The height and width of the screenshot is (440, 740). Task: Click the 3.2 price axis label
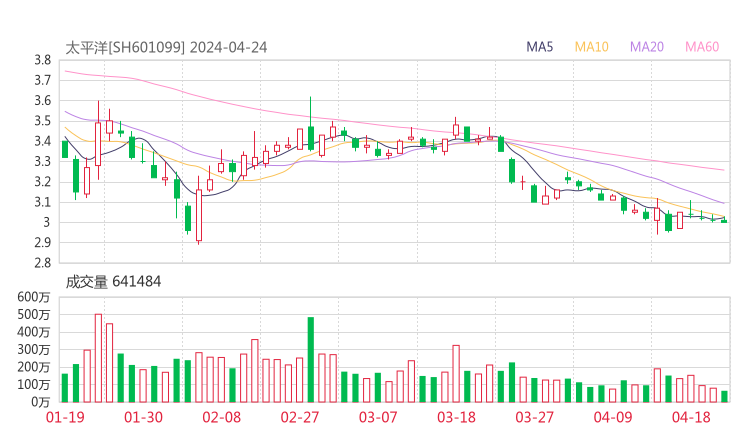coord(42,182)
